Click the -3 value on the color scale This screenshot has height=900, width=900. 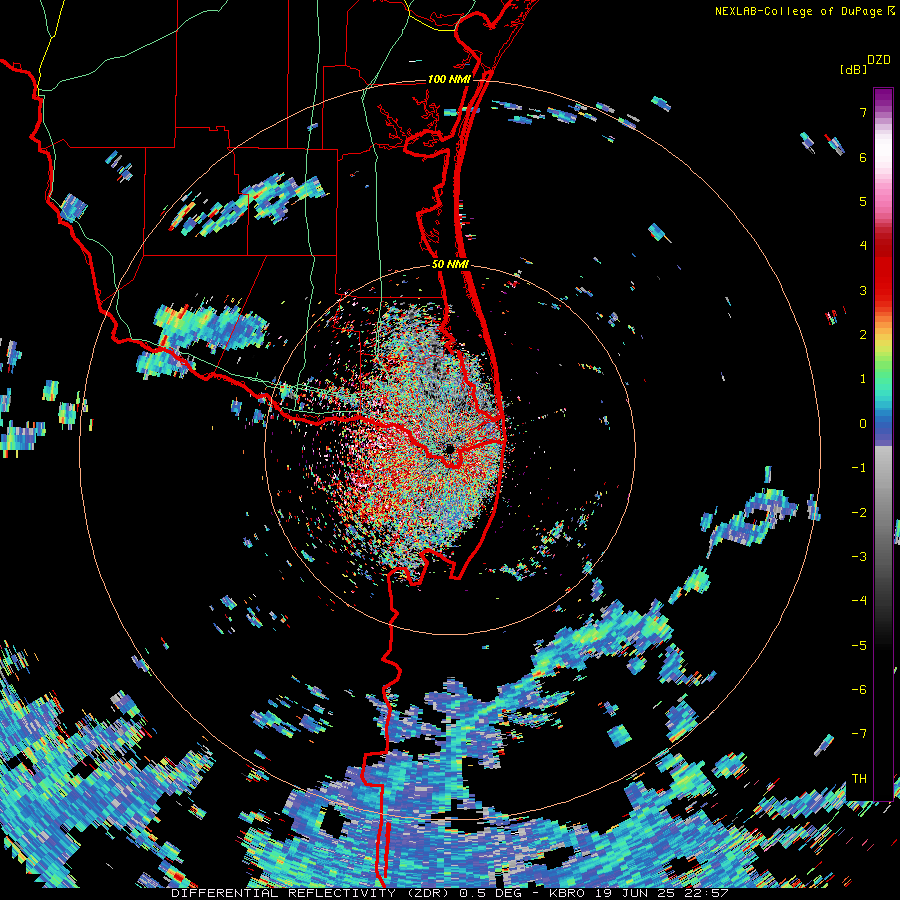(859, 557)
